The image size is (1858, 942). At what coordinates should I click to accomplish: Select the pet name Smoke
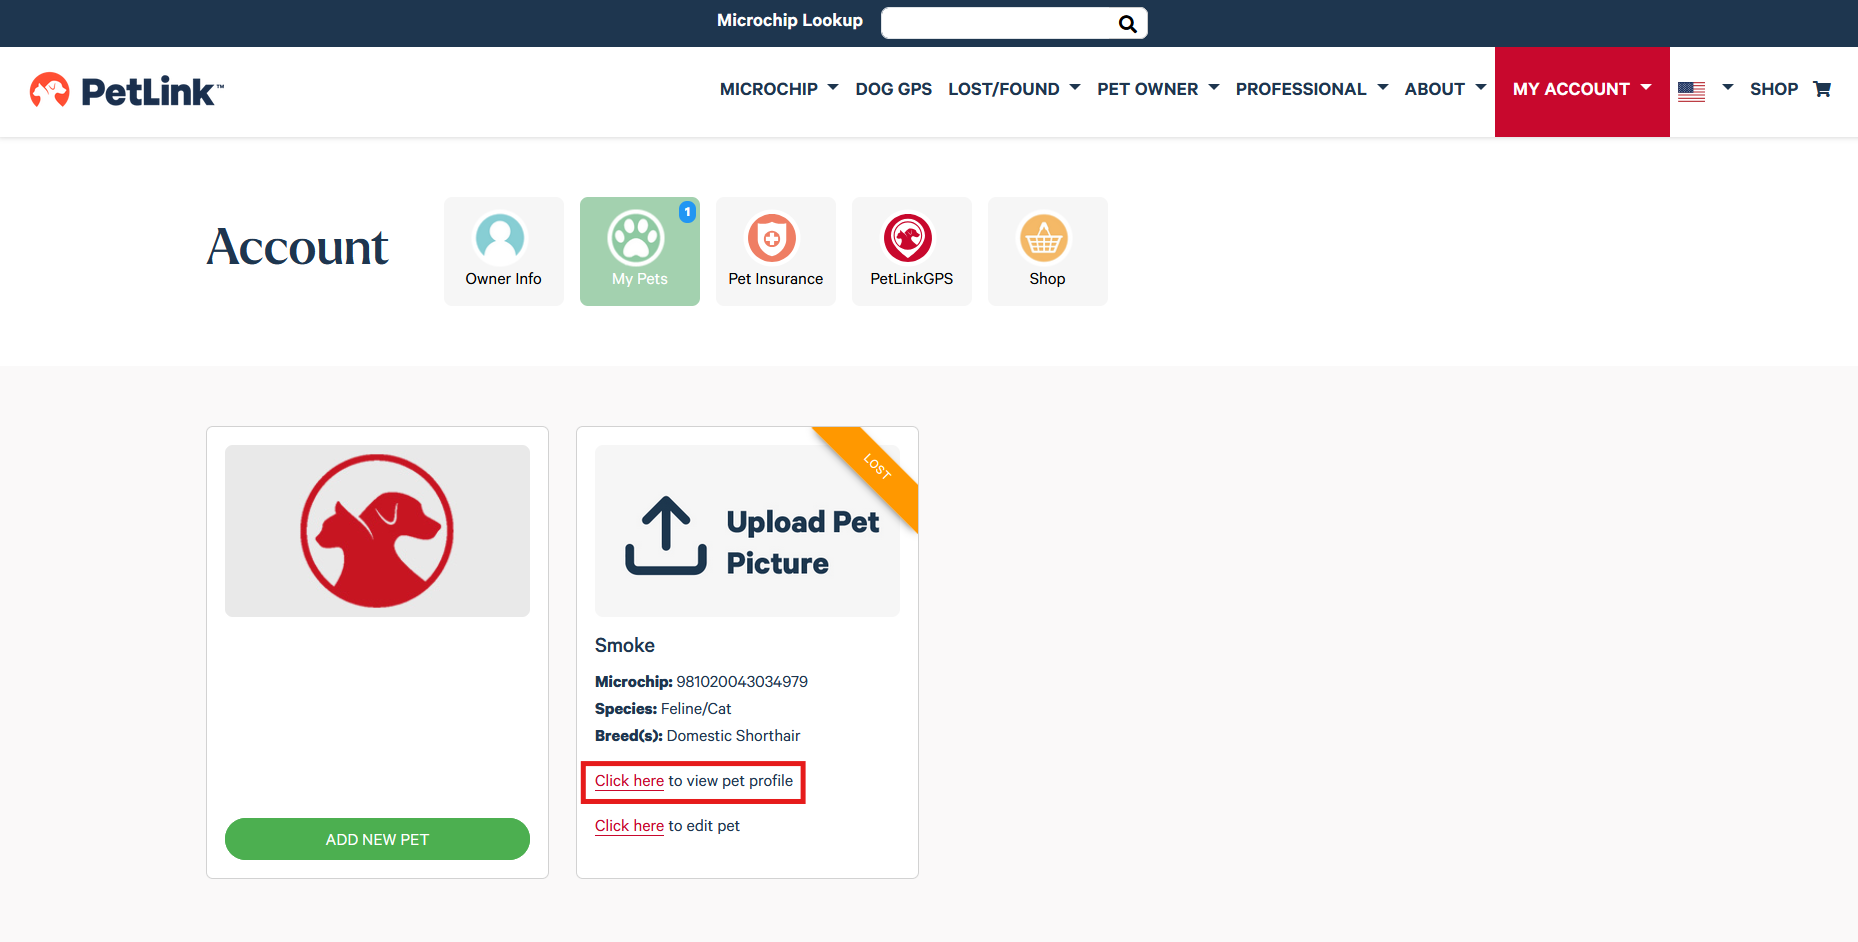coord(625,645)
